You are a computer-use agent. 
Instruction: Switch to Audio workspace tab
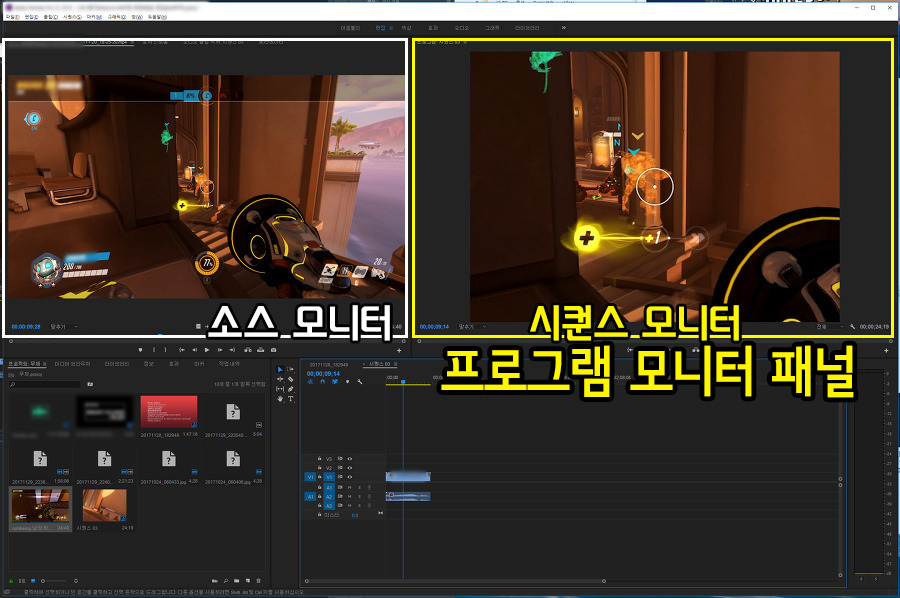point(461,28)
